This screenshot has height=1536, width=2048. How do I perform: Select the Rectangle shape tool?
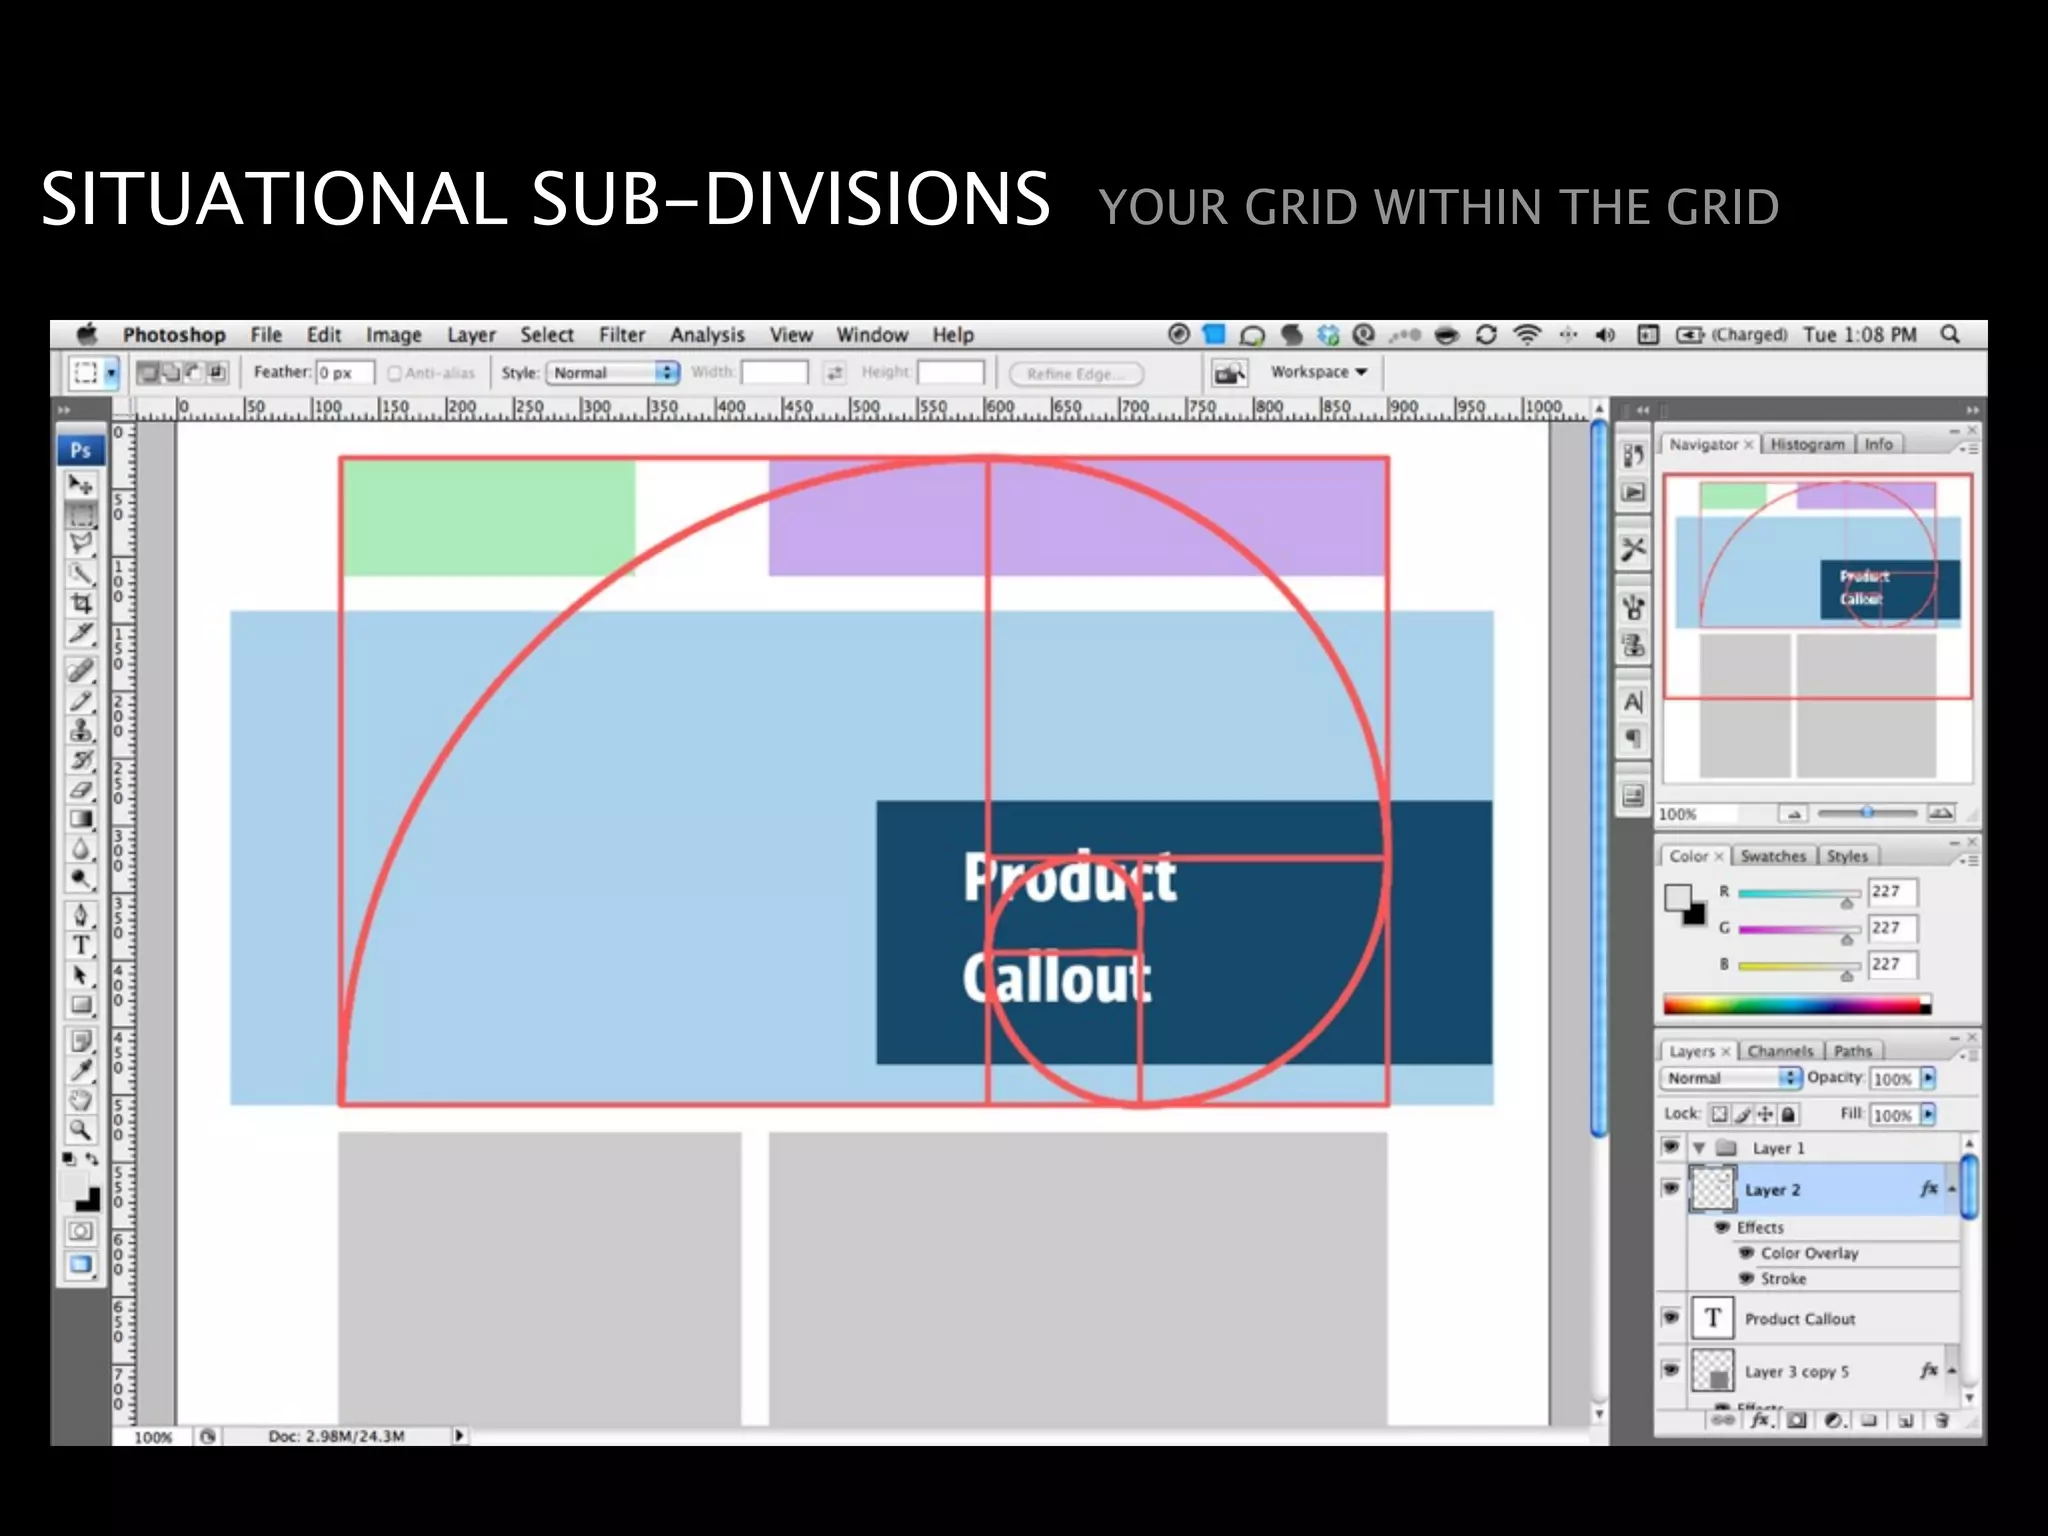click(81, 1005)
